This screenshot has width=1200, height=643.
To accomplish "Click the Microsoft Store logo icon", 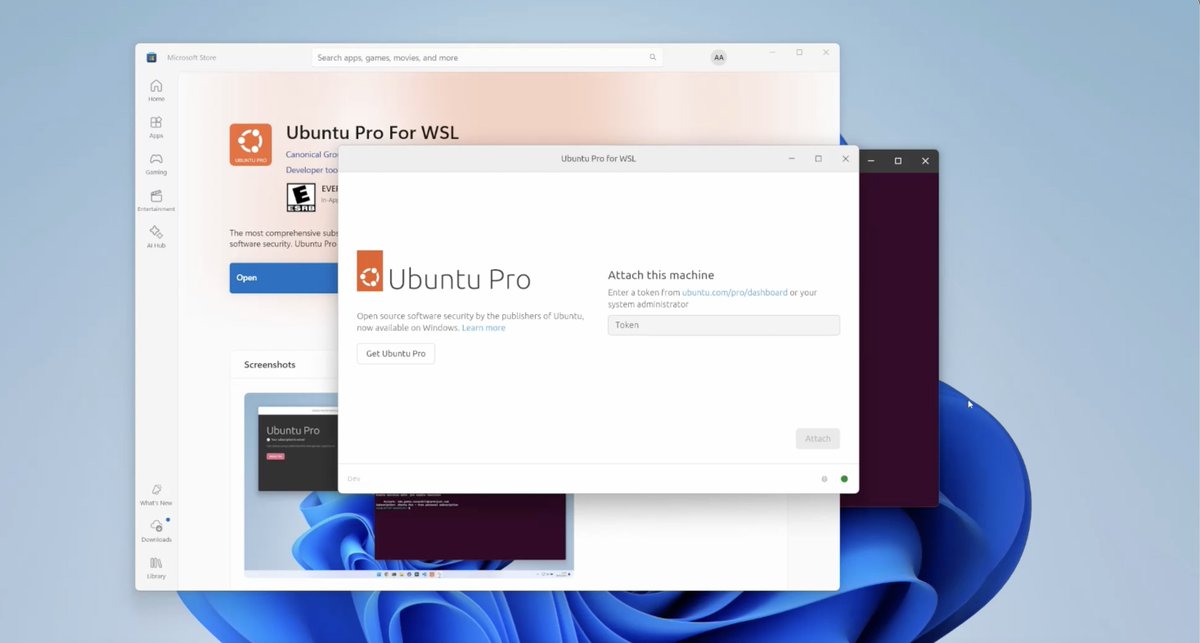I will tap(151, 57).
